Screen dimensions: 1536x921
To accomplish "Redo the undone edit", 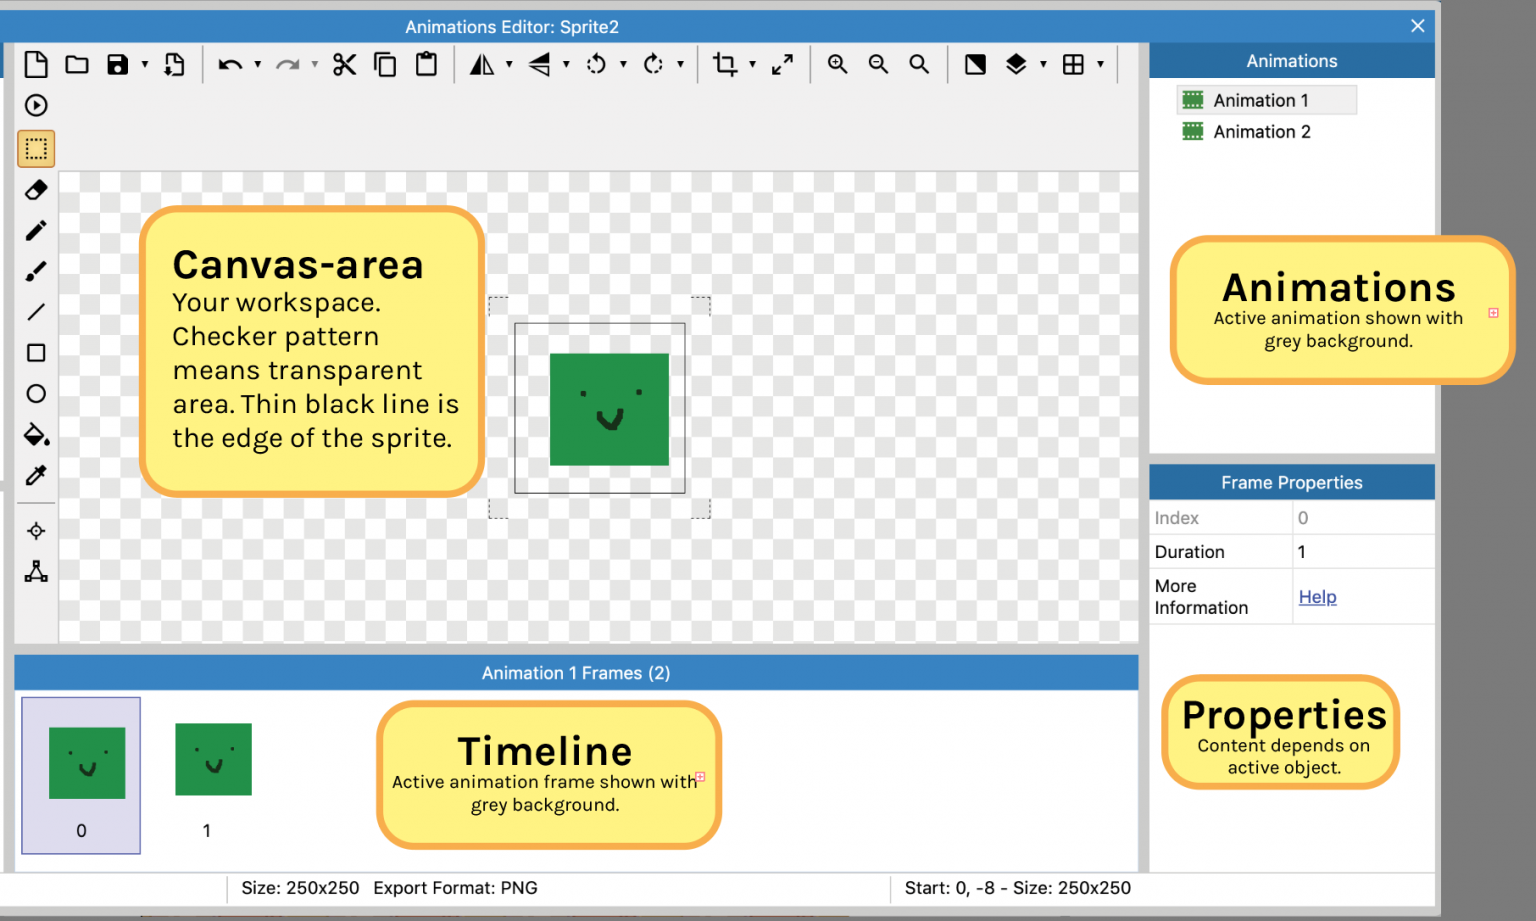I will point(288,65).
